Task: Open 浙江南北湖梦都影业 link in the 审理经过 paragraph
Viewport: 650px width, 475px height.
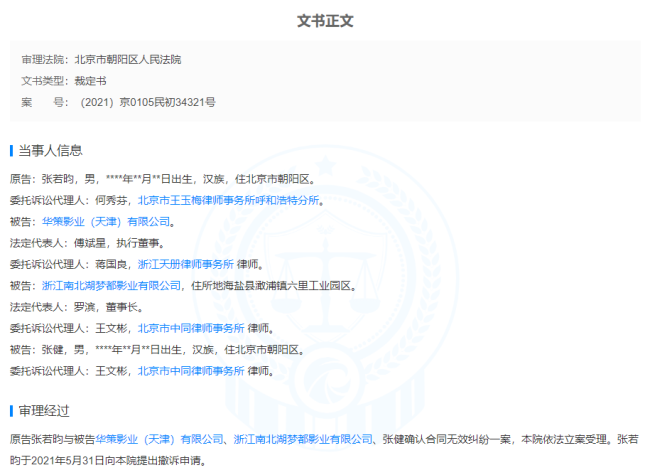Action: tap(305, 438)
